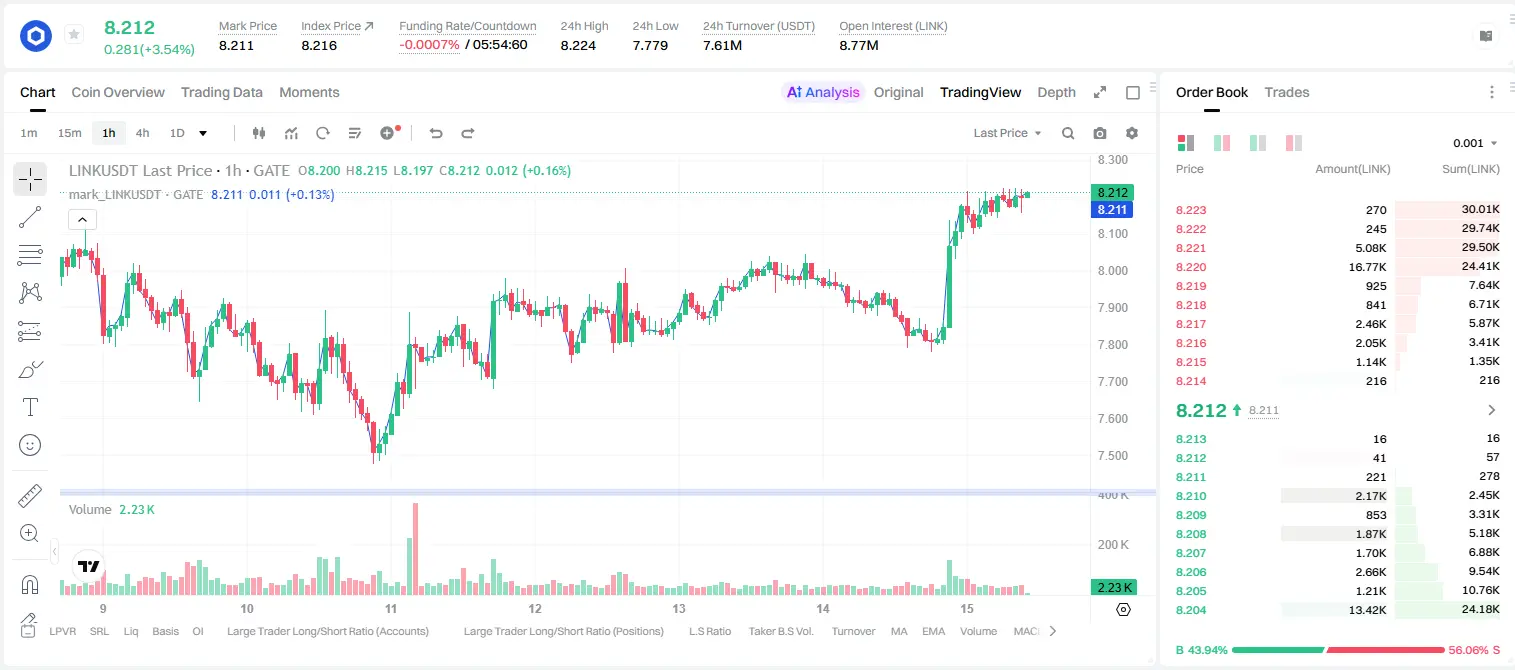Add LINK to favorites with star

click(73, 35)
